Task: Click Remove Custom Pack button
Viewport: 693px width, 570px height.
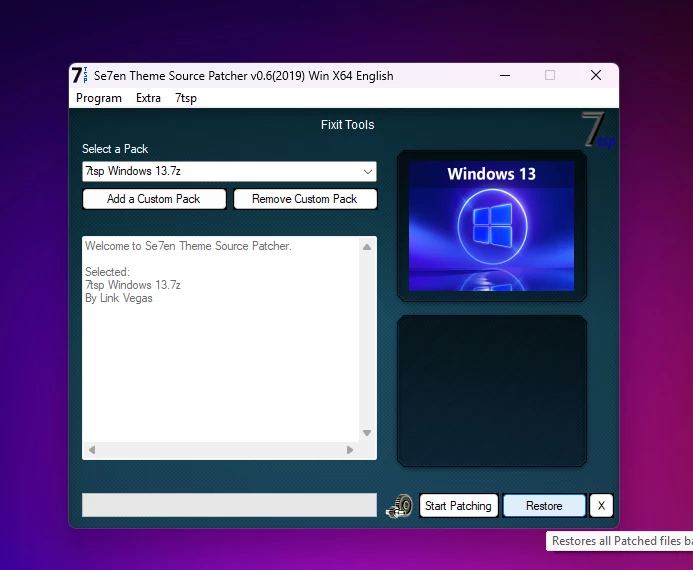Action: [x=305, y=199]
